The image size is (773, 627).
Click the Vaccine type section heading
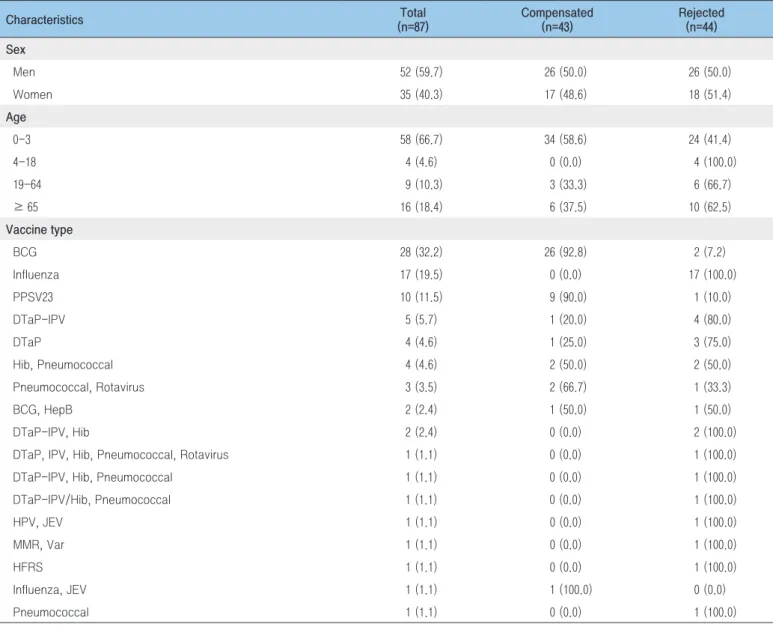pos(39,230)
